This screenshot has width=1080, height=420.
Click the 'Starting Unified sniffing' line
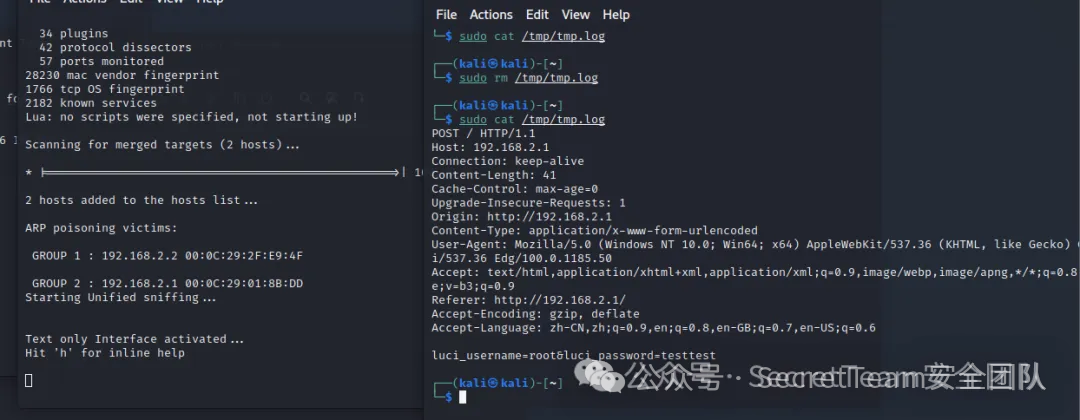[121, 297]
